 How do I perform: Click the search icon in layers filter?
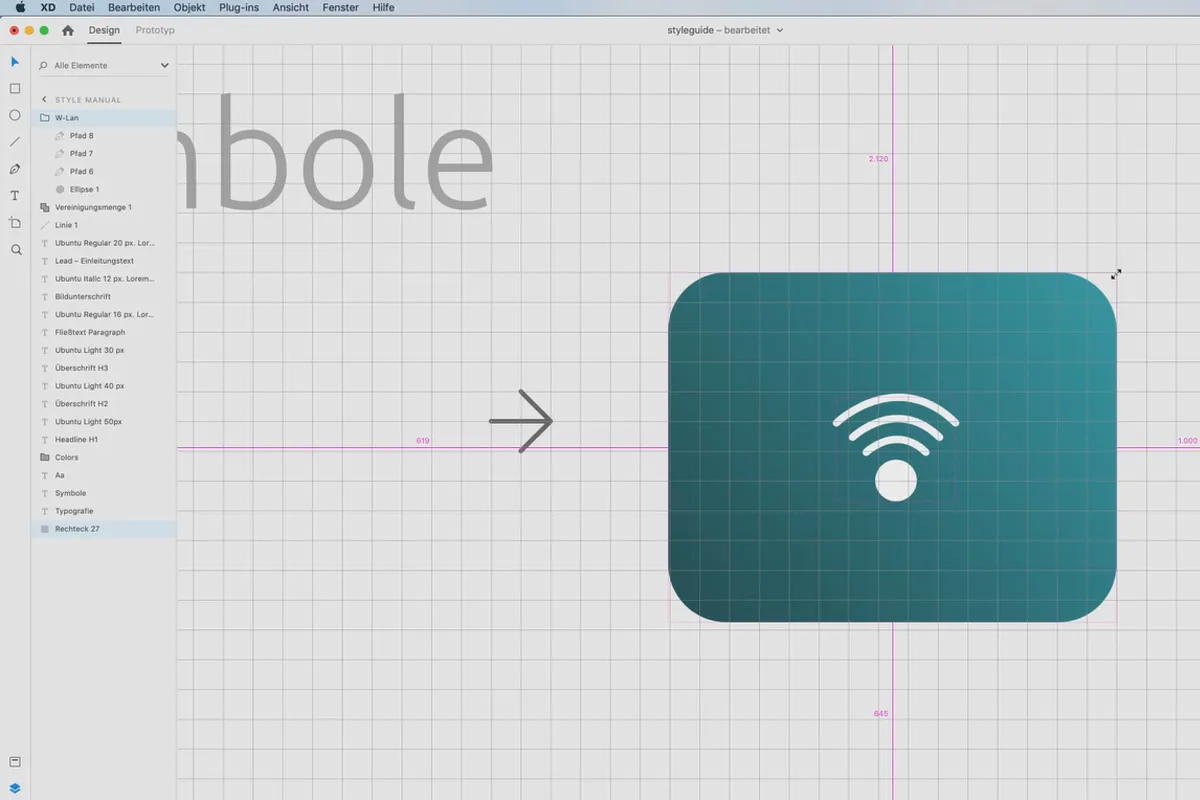(x=44, y=66)
